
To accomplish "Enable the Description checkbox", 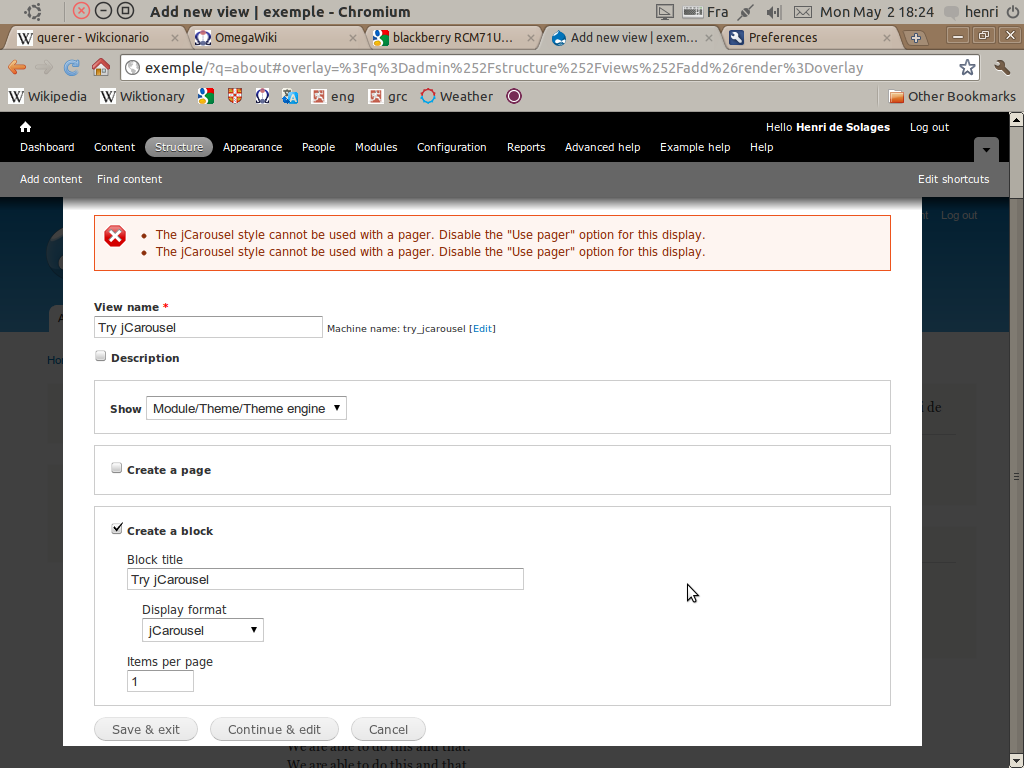I will (101, 356).
